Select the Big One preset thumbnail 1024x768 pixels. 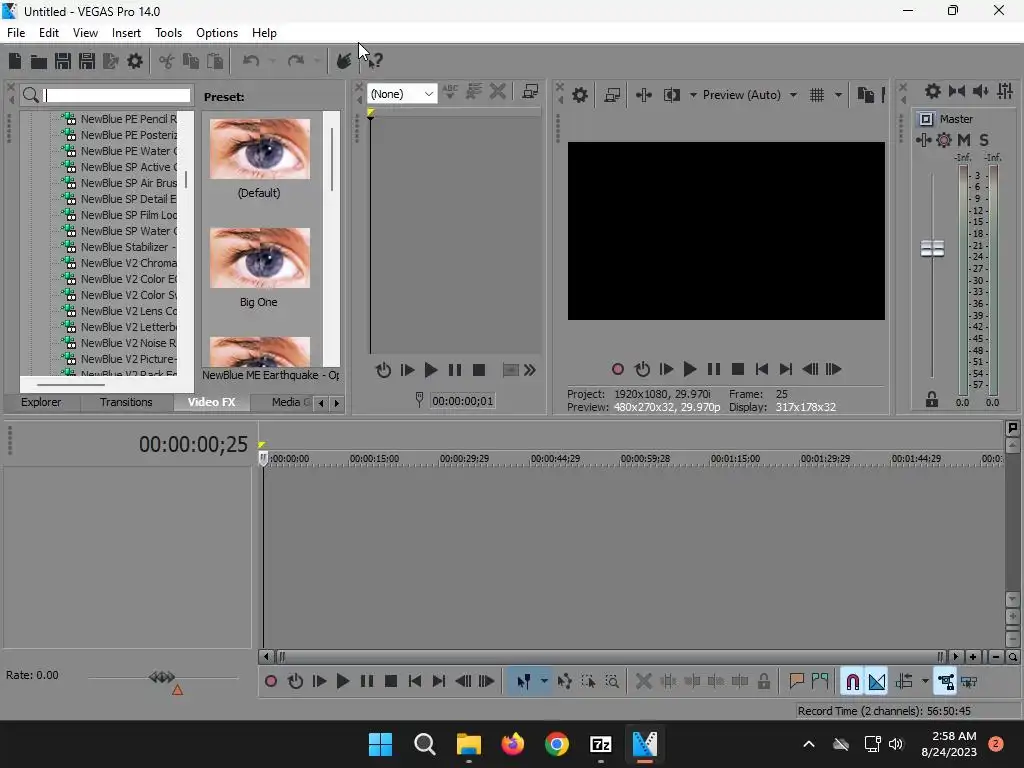pyautogui.click(x=259, y=258)
